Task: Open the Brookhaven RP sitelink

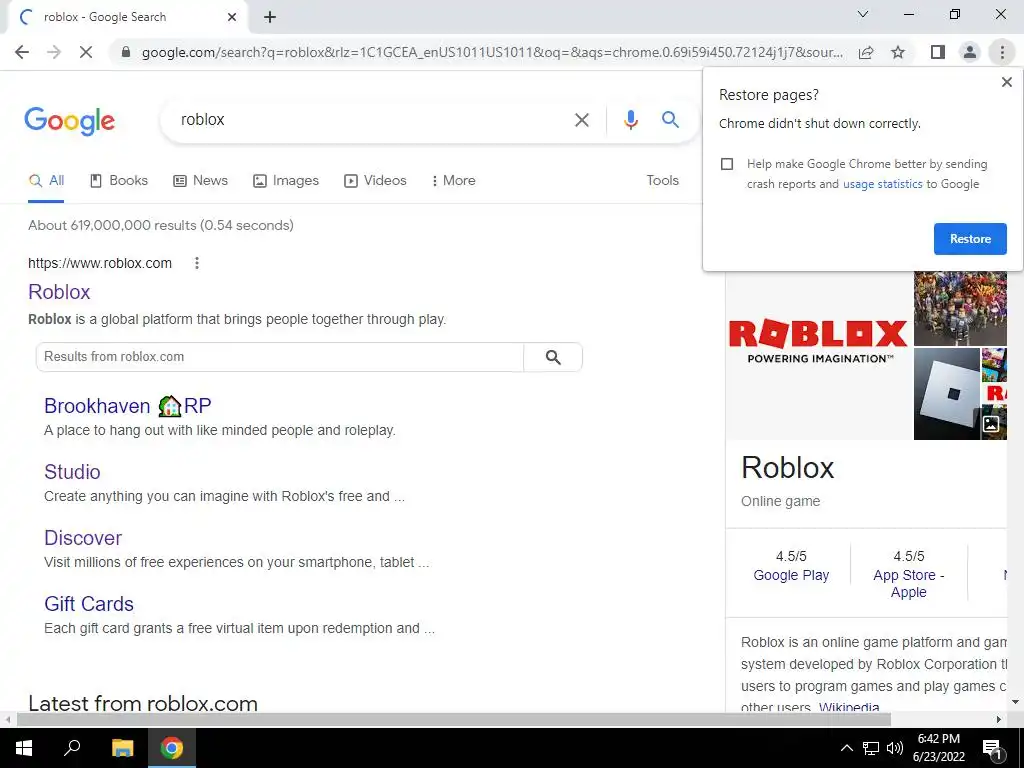Action: click(128, 406)
